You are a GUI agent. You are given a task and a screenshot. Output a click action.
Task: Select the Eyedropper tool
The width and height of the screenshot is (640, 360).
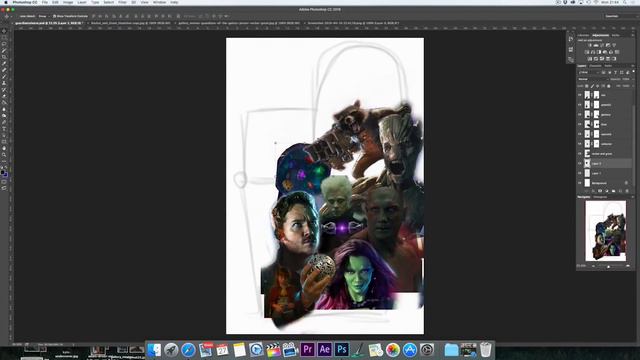point(4,63)
